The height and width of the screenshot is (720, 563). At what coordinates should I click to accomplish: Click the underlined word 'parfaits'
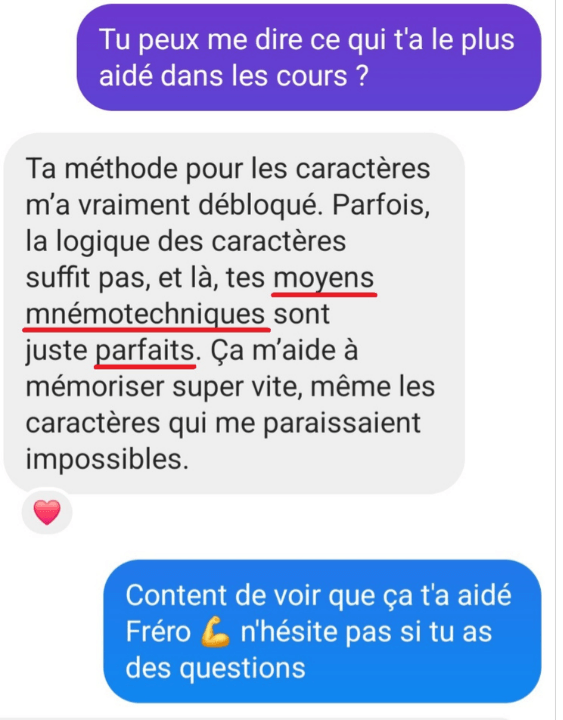click(145, 351)
